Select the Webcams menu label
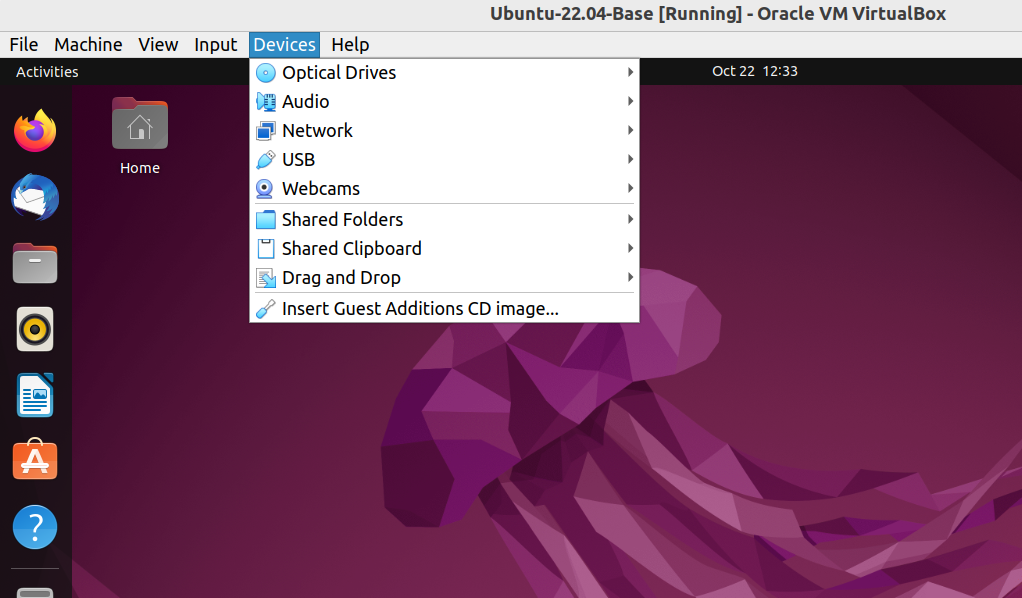The width and height of the screenshot is (1022, 598). 321,188
